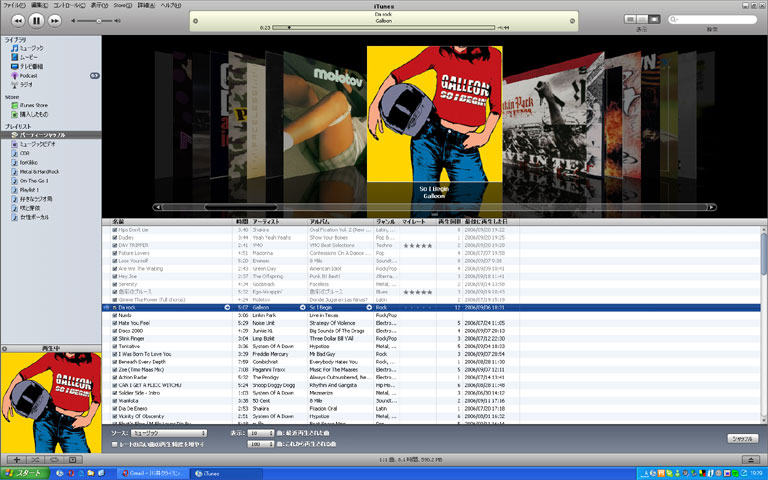Open the upcoming songs count dropdown showing 100

pos(259,443)
